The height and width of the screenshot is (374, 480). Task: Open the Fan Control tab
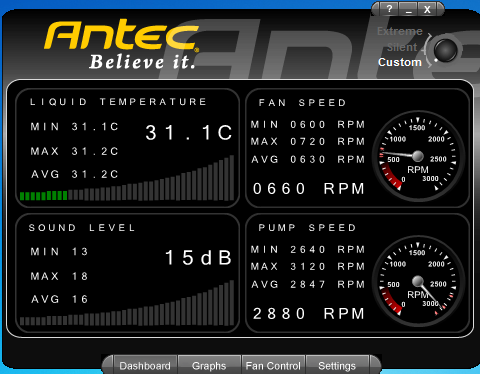(273, 366)
